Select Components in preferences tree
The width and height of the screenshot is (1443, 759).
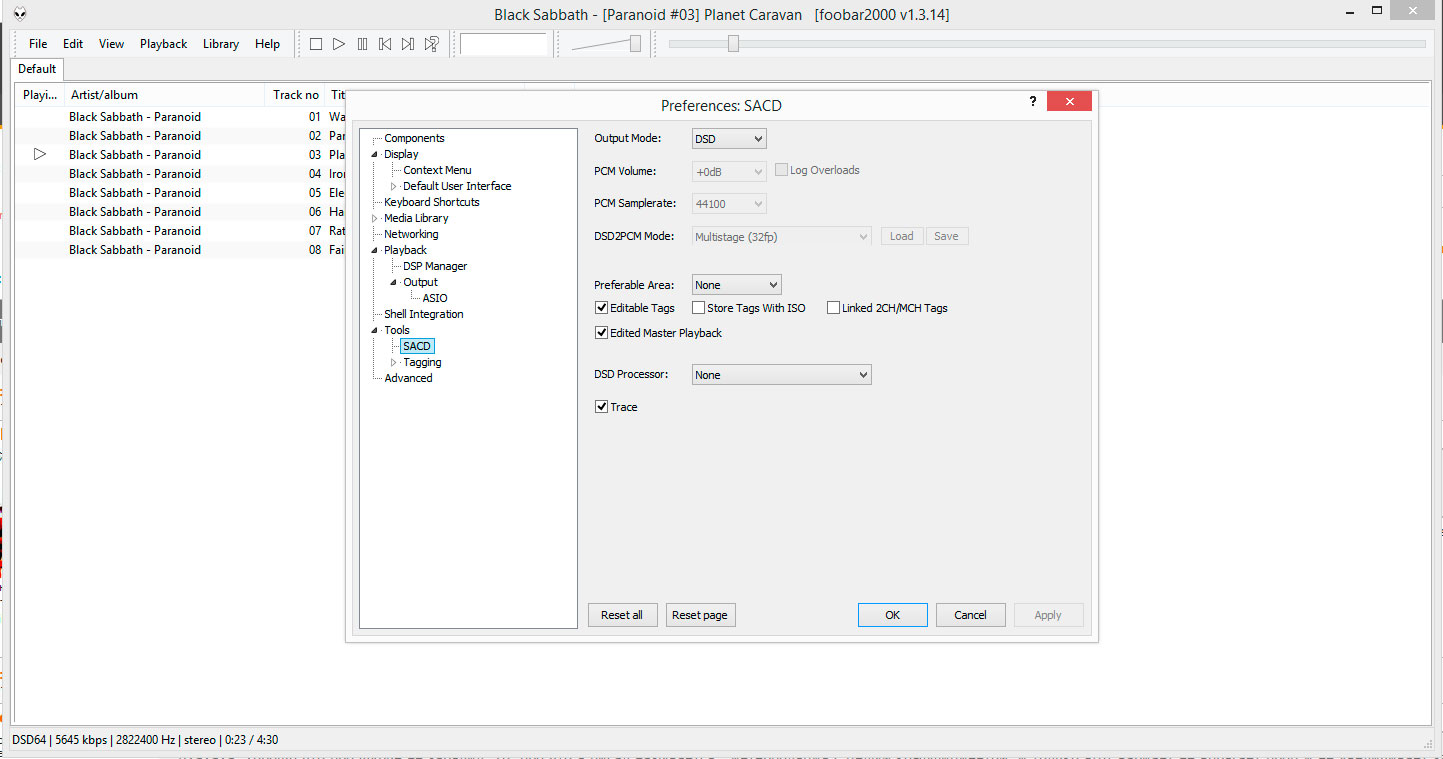(x=414, y=138)
